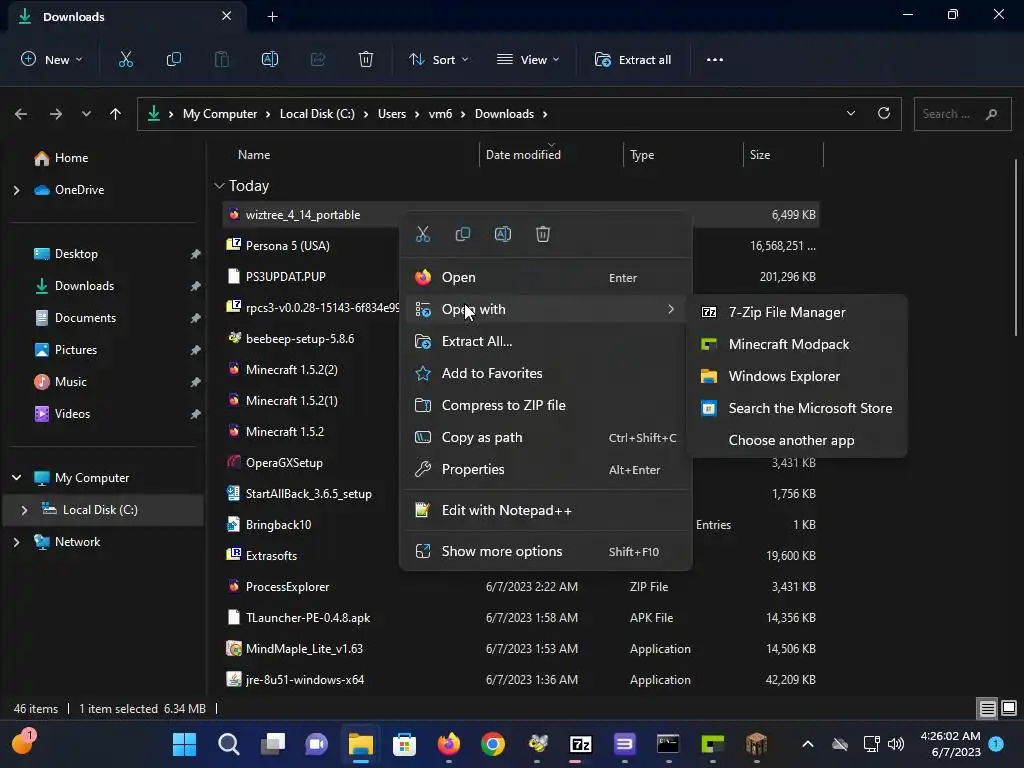Expand OneDrive tree node
This screenshot has width=1024, height=768.
16,190
